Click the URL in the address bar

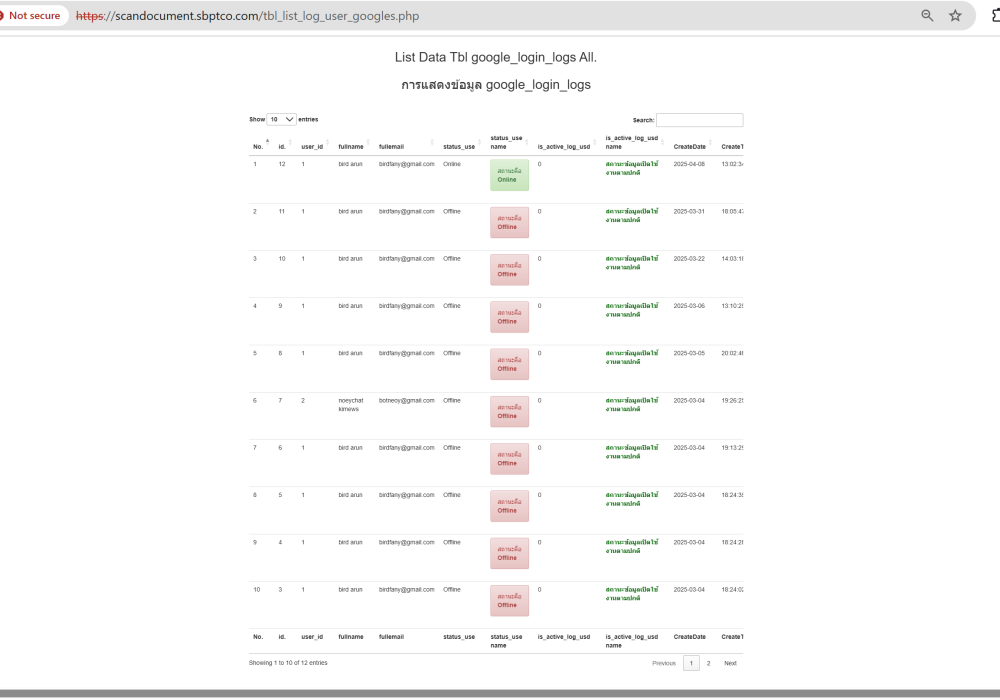coord(248,16)
